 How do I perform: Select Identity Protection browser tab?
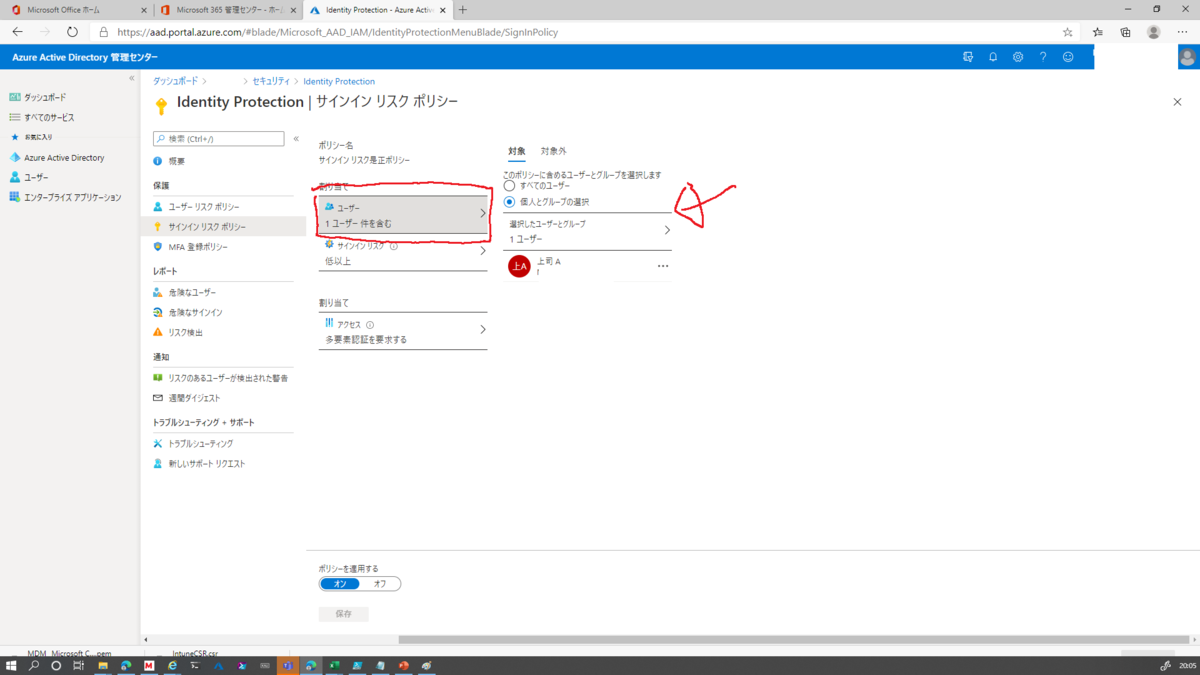377,10
